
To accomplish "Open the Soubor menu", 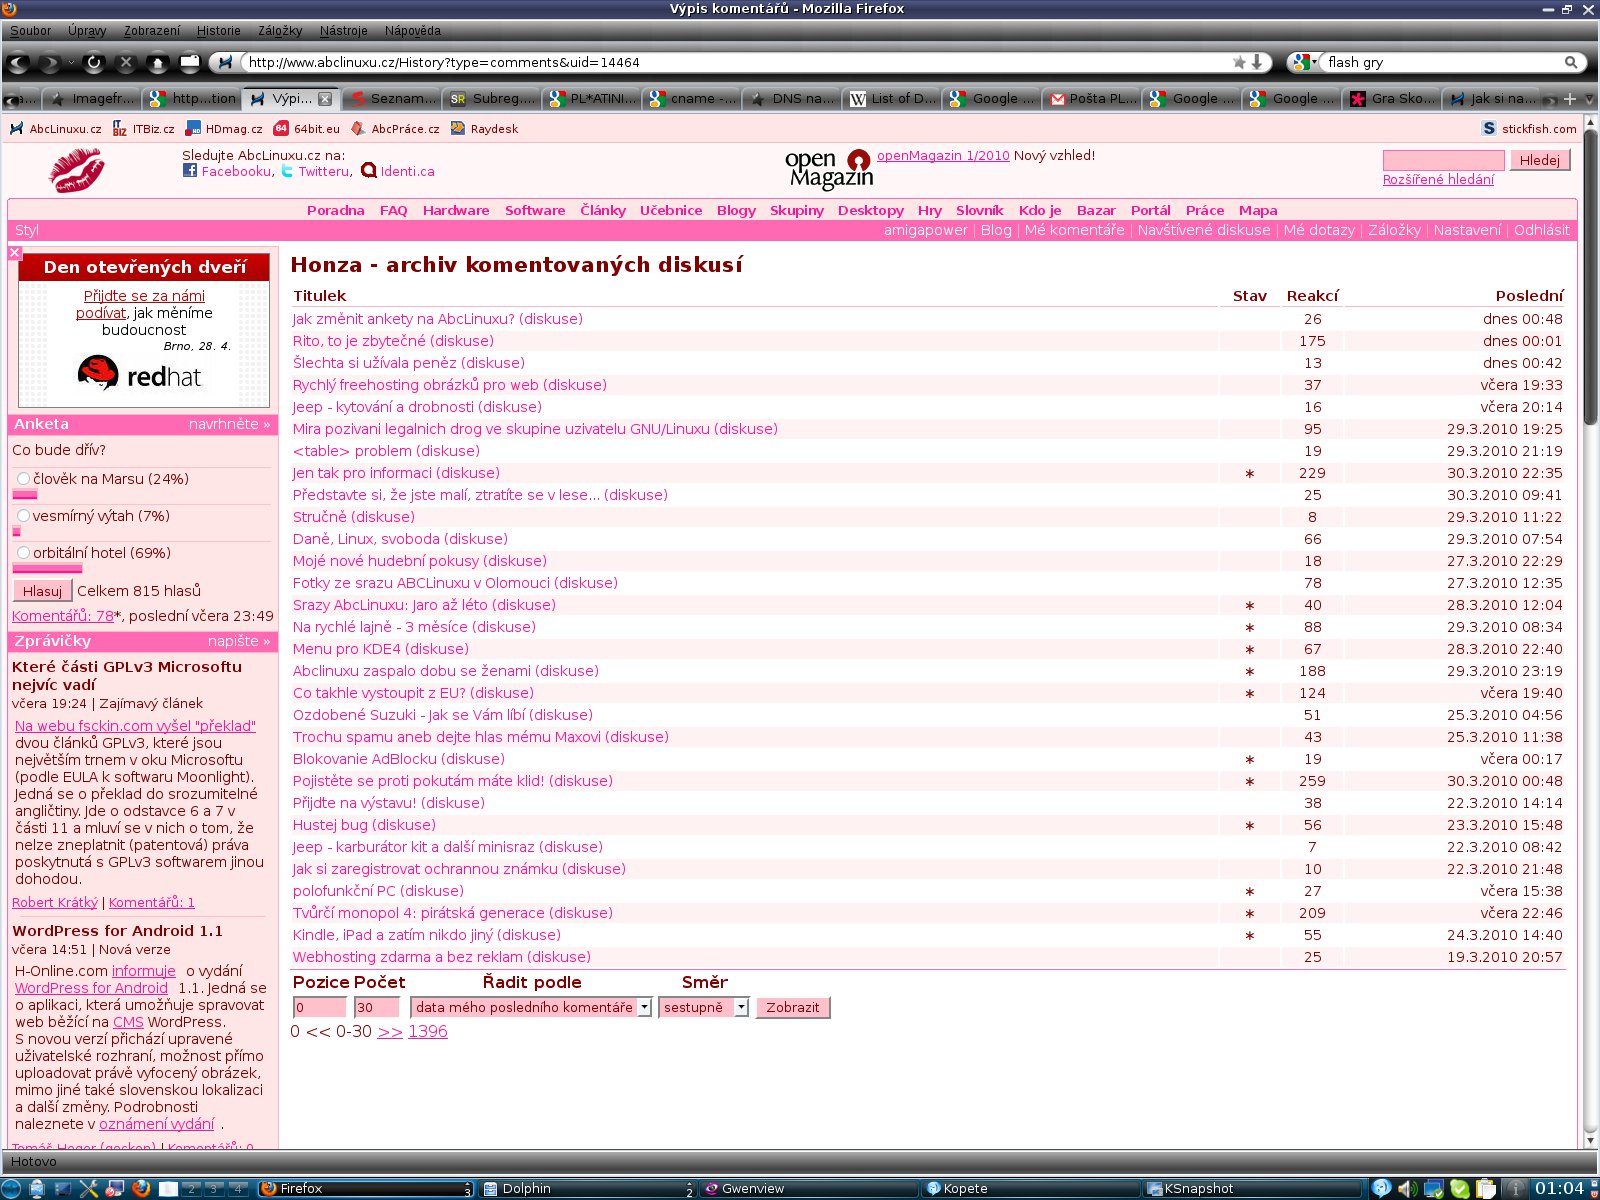I will 31,31.
